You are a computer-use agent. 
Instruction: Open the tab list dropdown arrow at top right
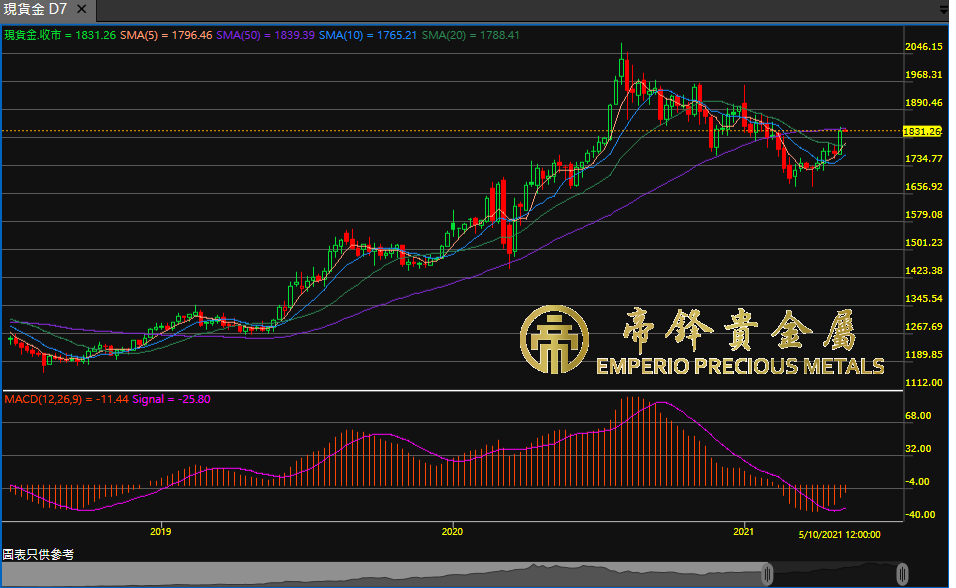coord(944,10)
